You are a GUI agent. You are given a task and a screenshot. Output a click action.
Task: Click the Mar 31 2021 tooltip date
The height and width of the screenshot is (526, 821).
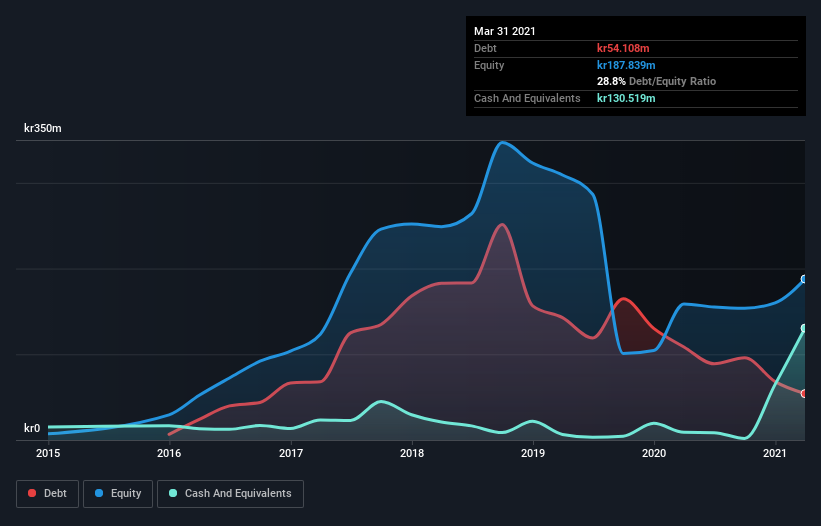coord(505,31)
